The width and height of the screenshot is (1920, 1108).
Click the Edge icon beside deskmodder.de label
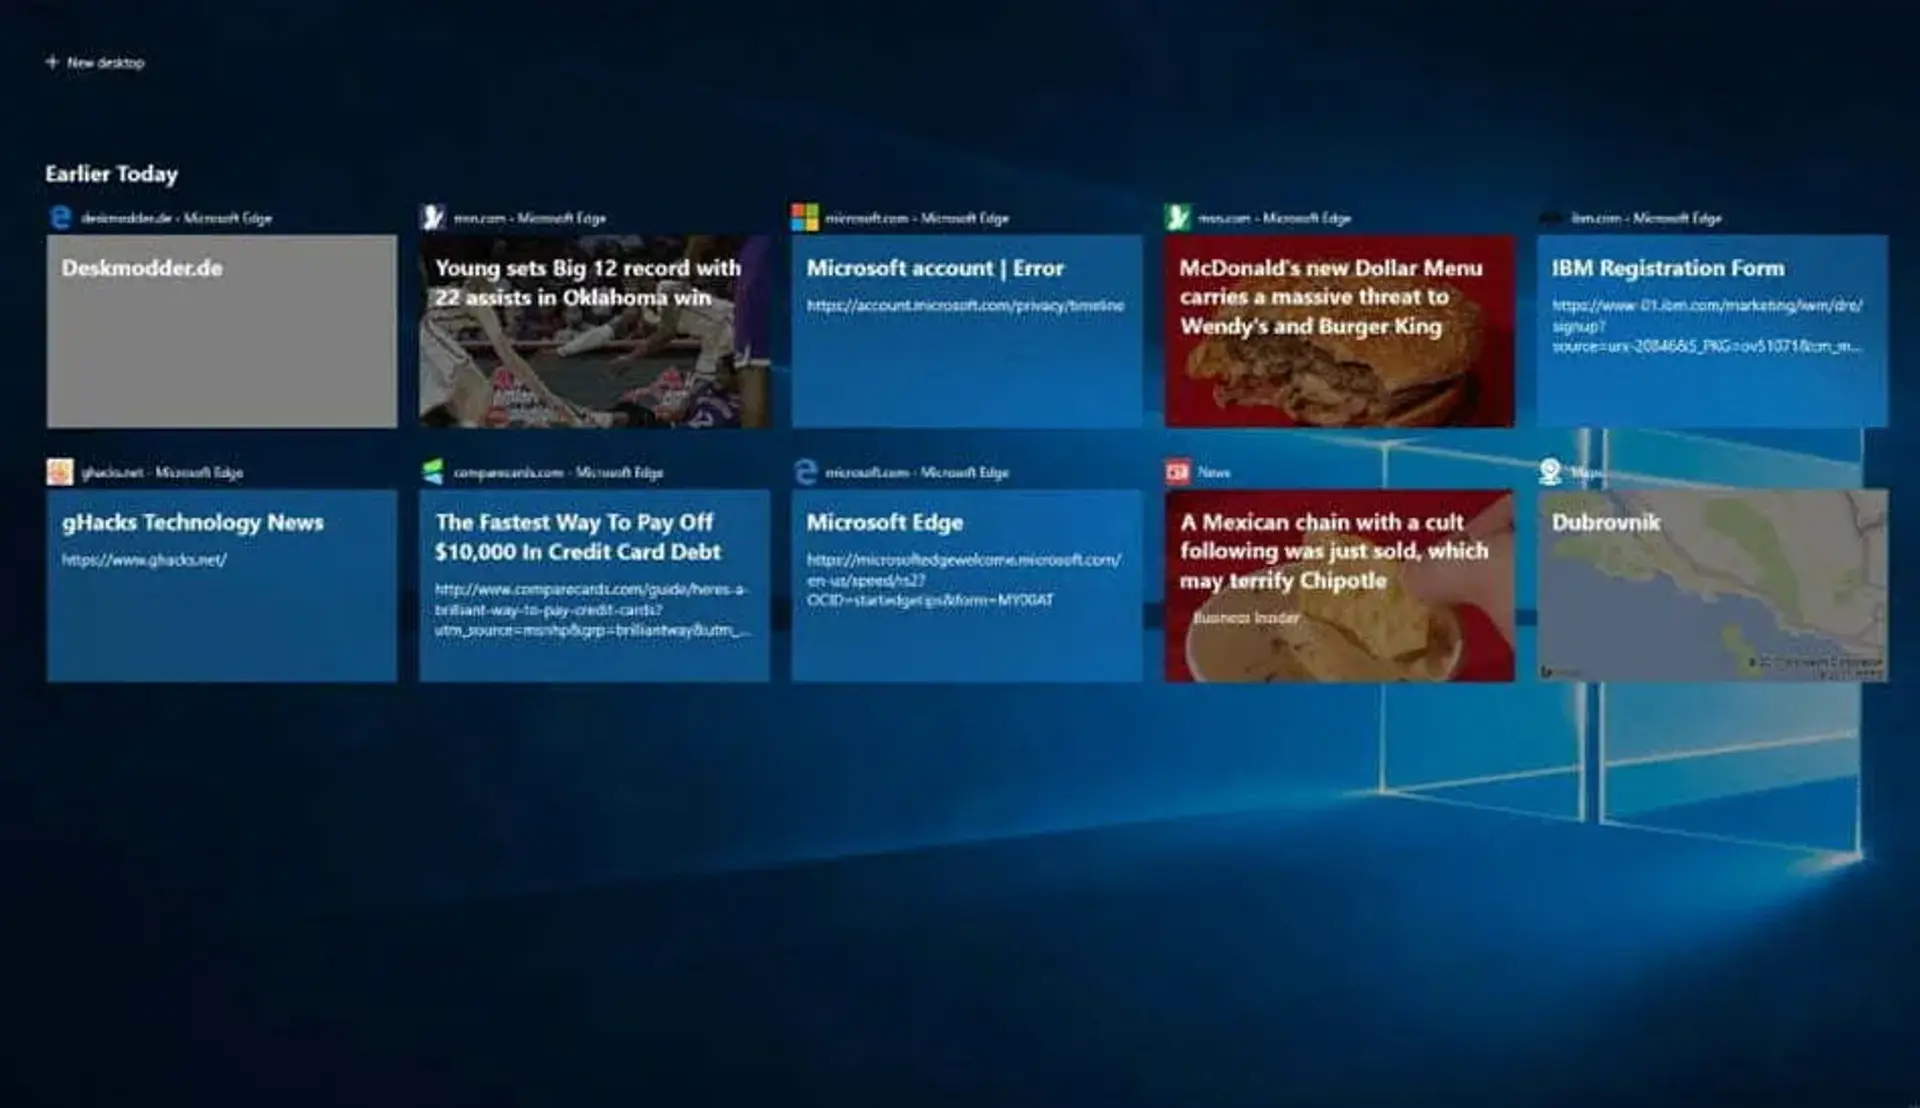point(60,217)
